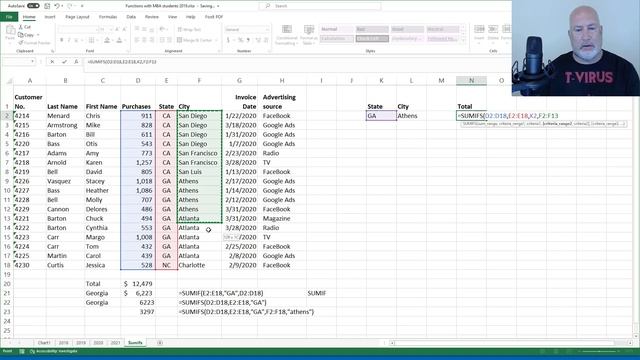The image size is (640, 360).
Task: Decrease font size with the small A
Action: point(124,29)
